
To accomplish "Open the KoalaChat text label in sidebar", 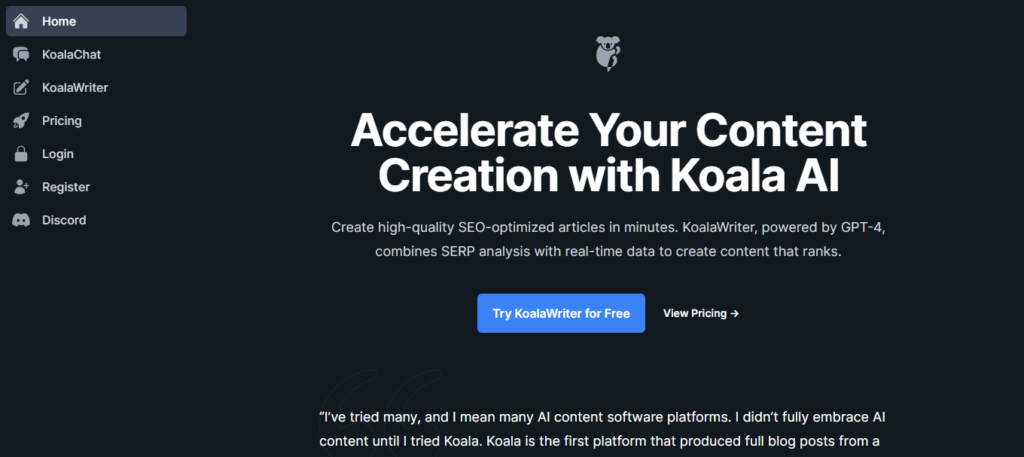I will pyautogui.click(x=71, y=54).
